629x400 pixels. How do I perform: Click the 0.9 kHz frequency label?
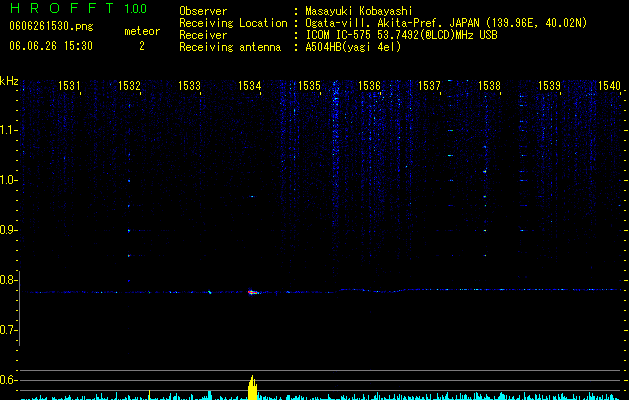(8, 230)
